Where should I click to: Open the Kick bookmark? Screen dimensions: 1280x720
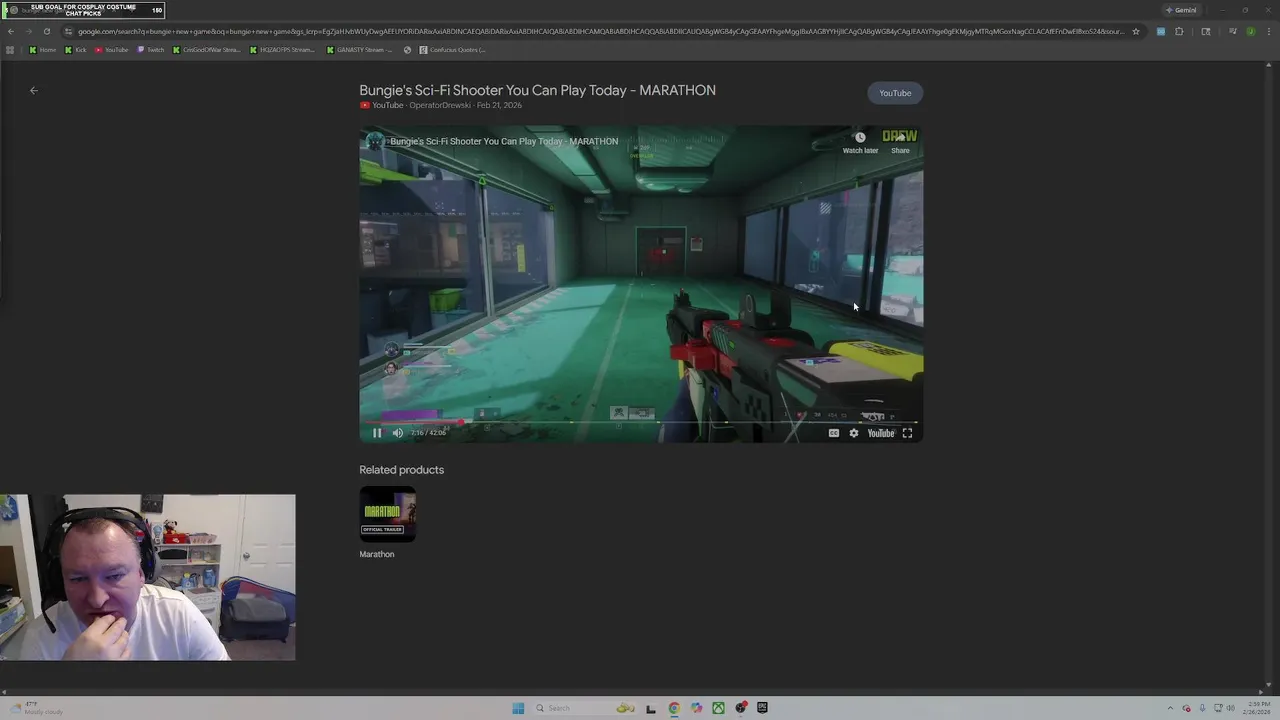coord(76,49)
